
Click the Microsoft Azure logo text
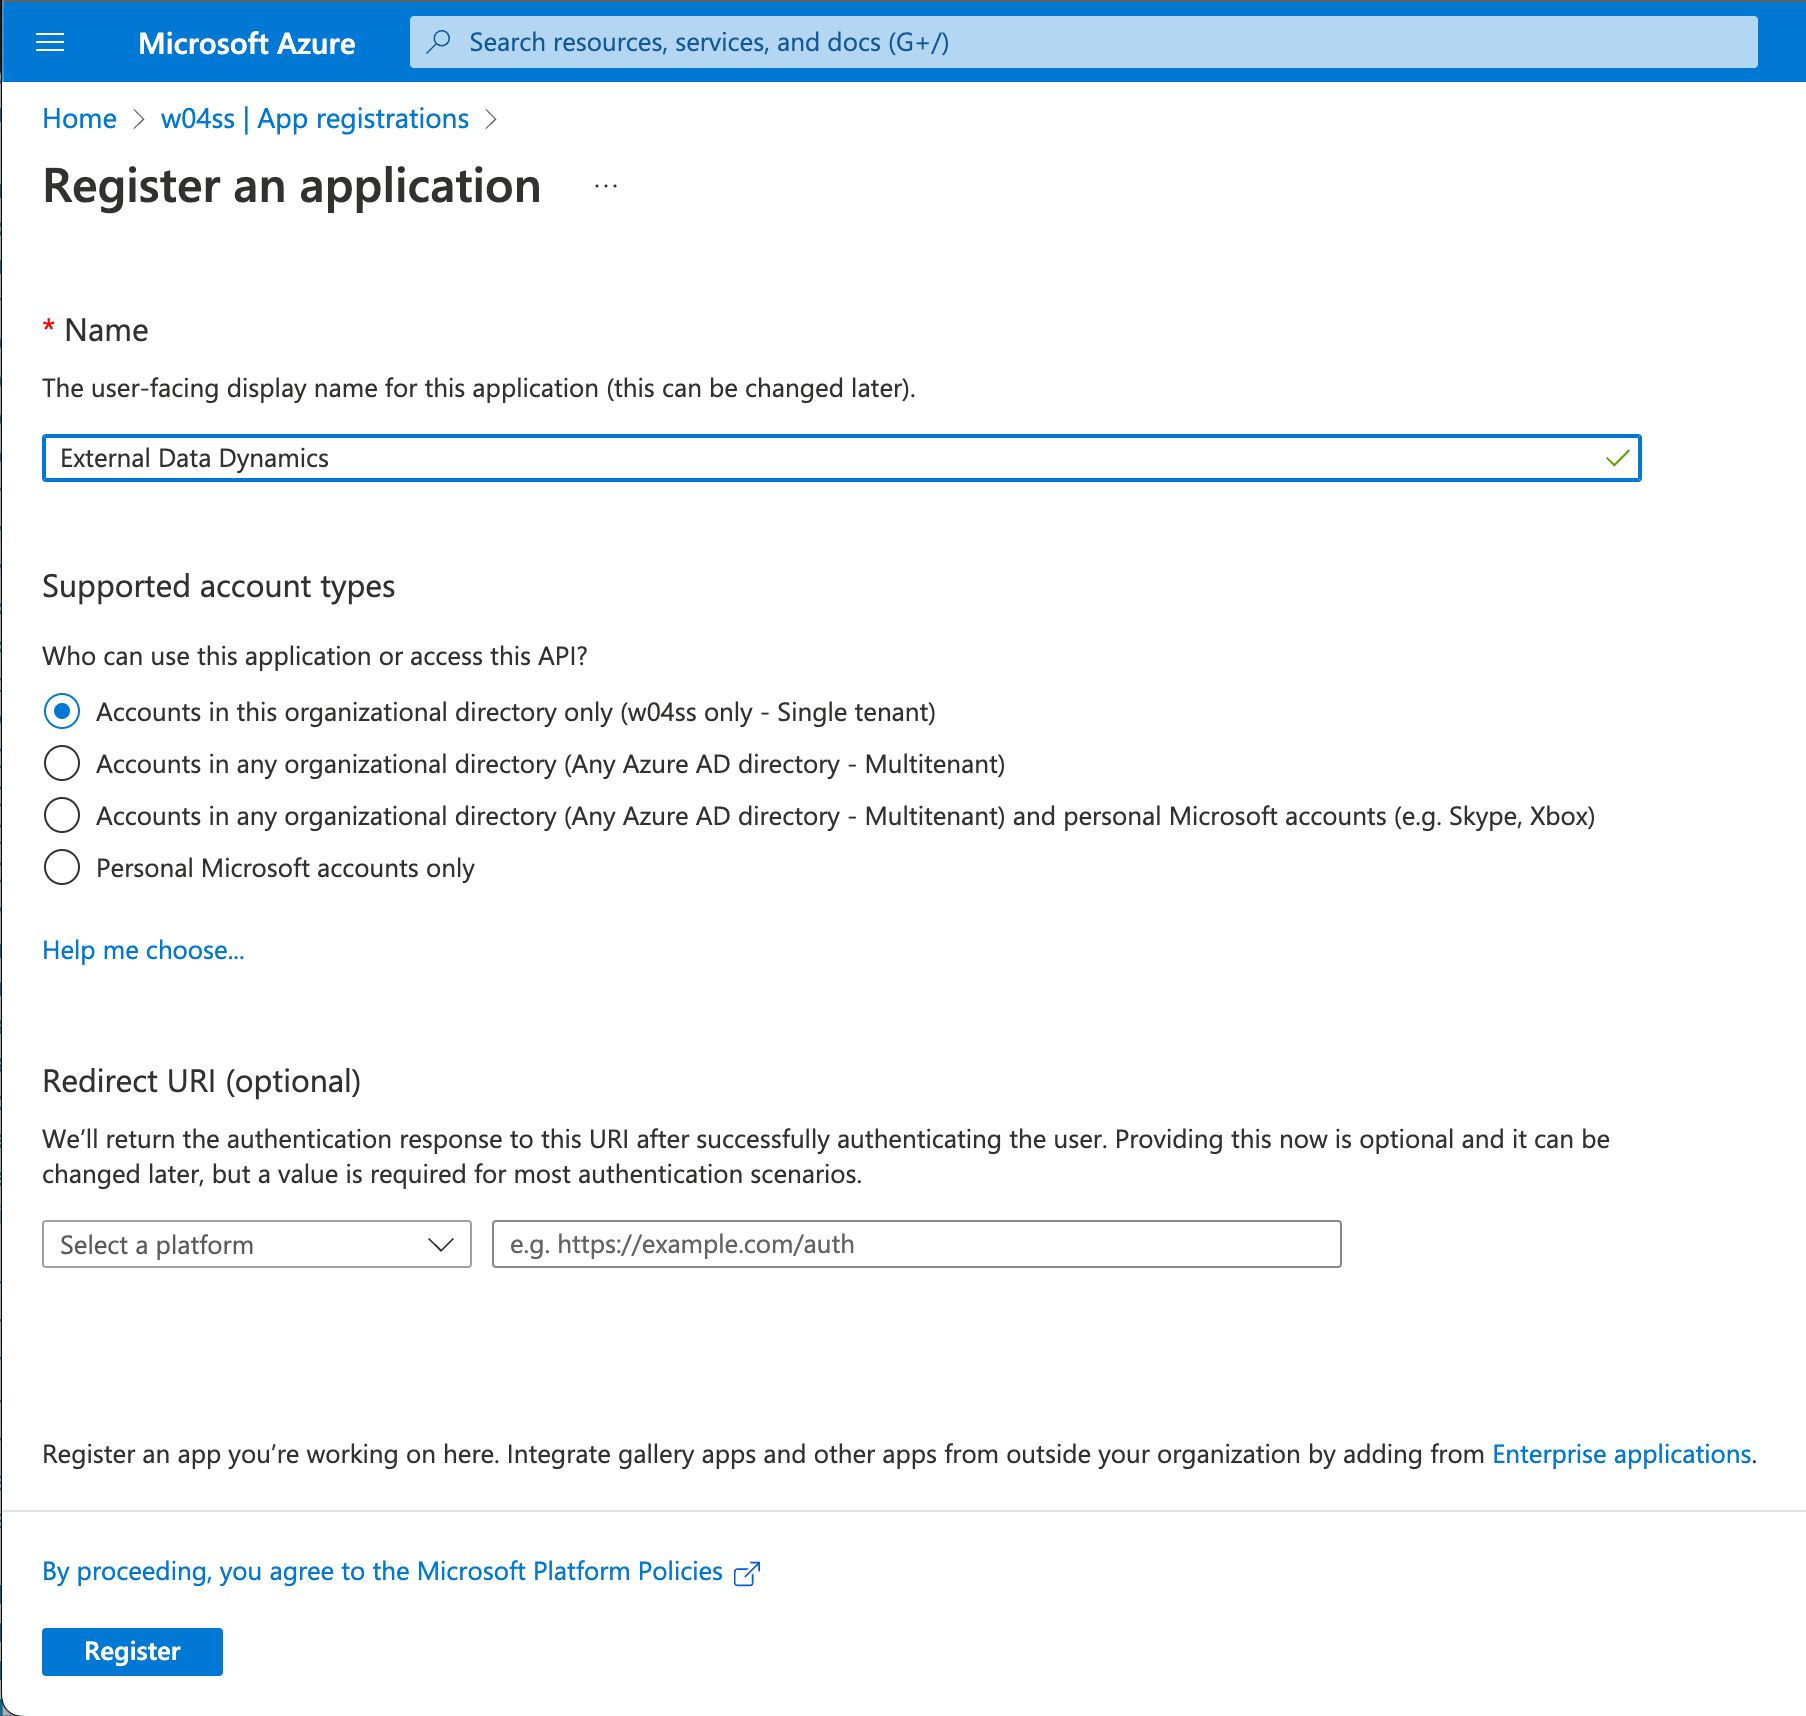click(246, 43)
